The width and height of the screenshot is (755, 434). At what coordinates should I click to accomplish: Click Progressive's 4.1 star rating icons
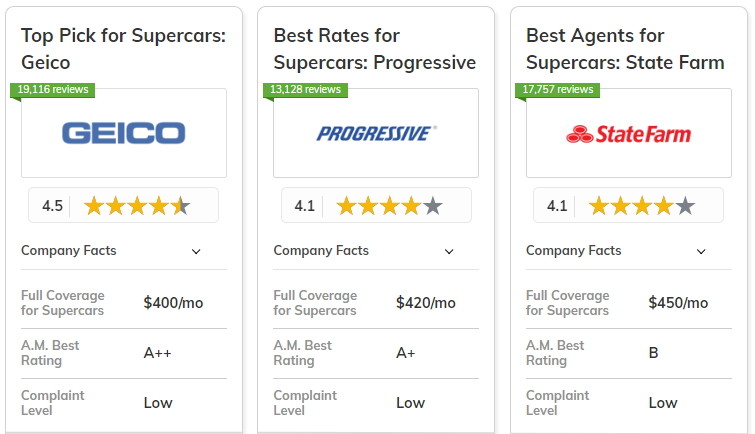[390, 206]
